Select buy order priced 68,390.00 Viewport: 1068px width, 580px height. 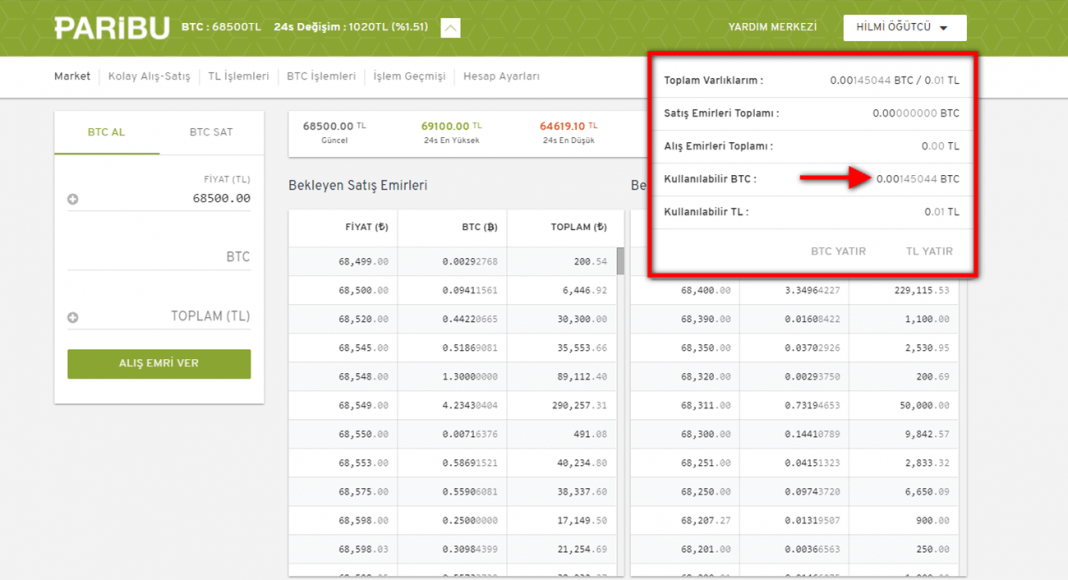tap(795, 319)
